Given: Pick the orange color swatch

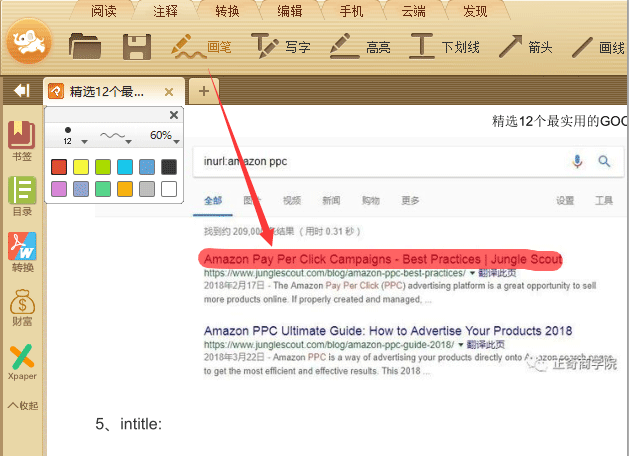Looking at the screenshot, I should tap(125, 189).
